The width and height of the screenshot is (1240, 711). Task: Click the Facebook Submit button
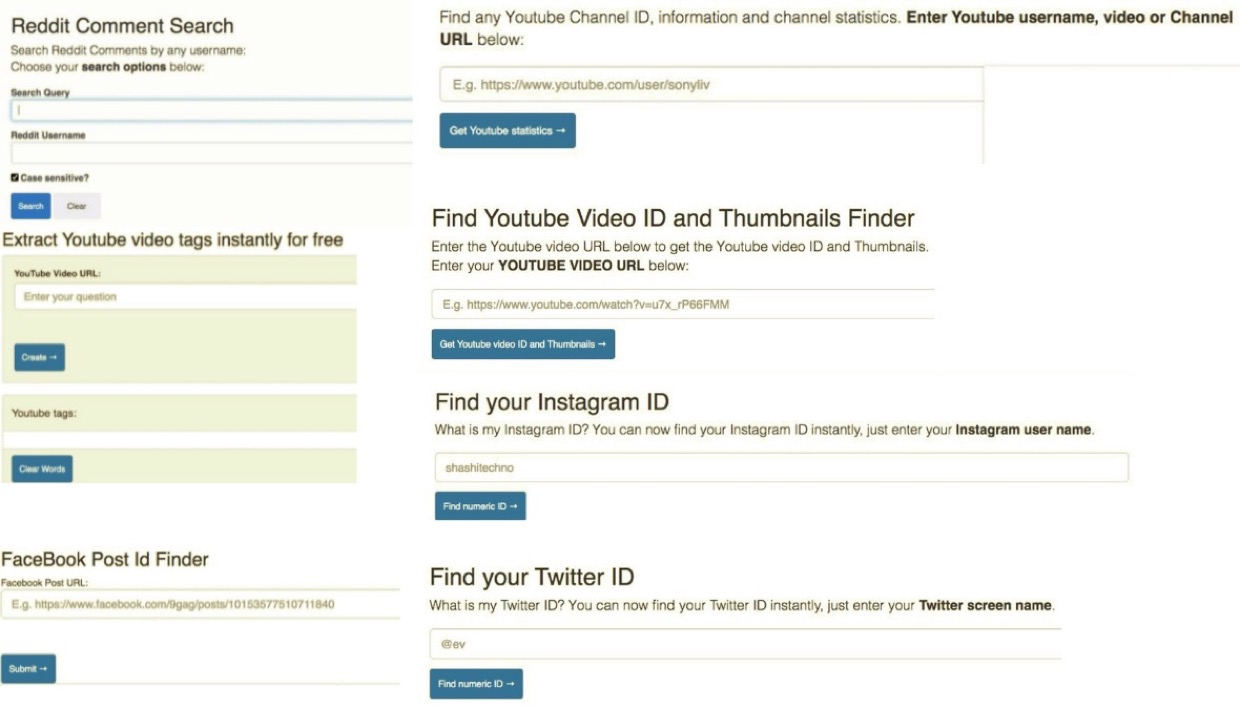(x=28, y=669)
